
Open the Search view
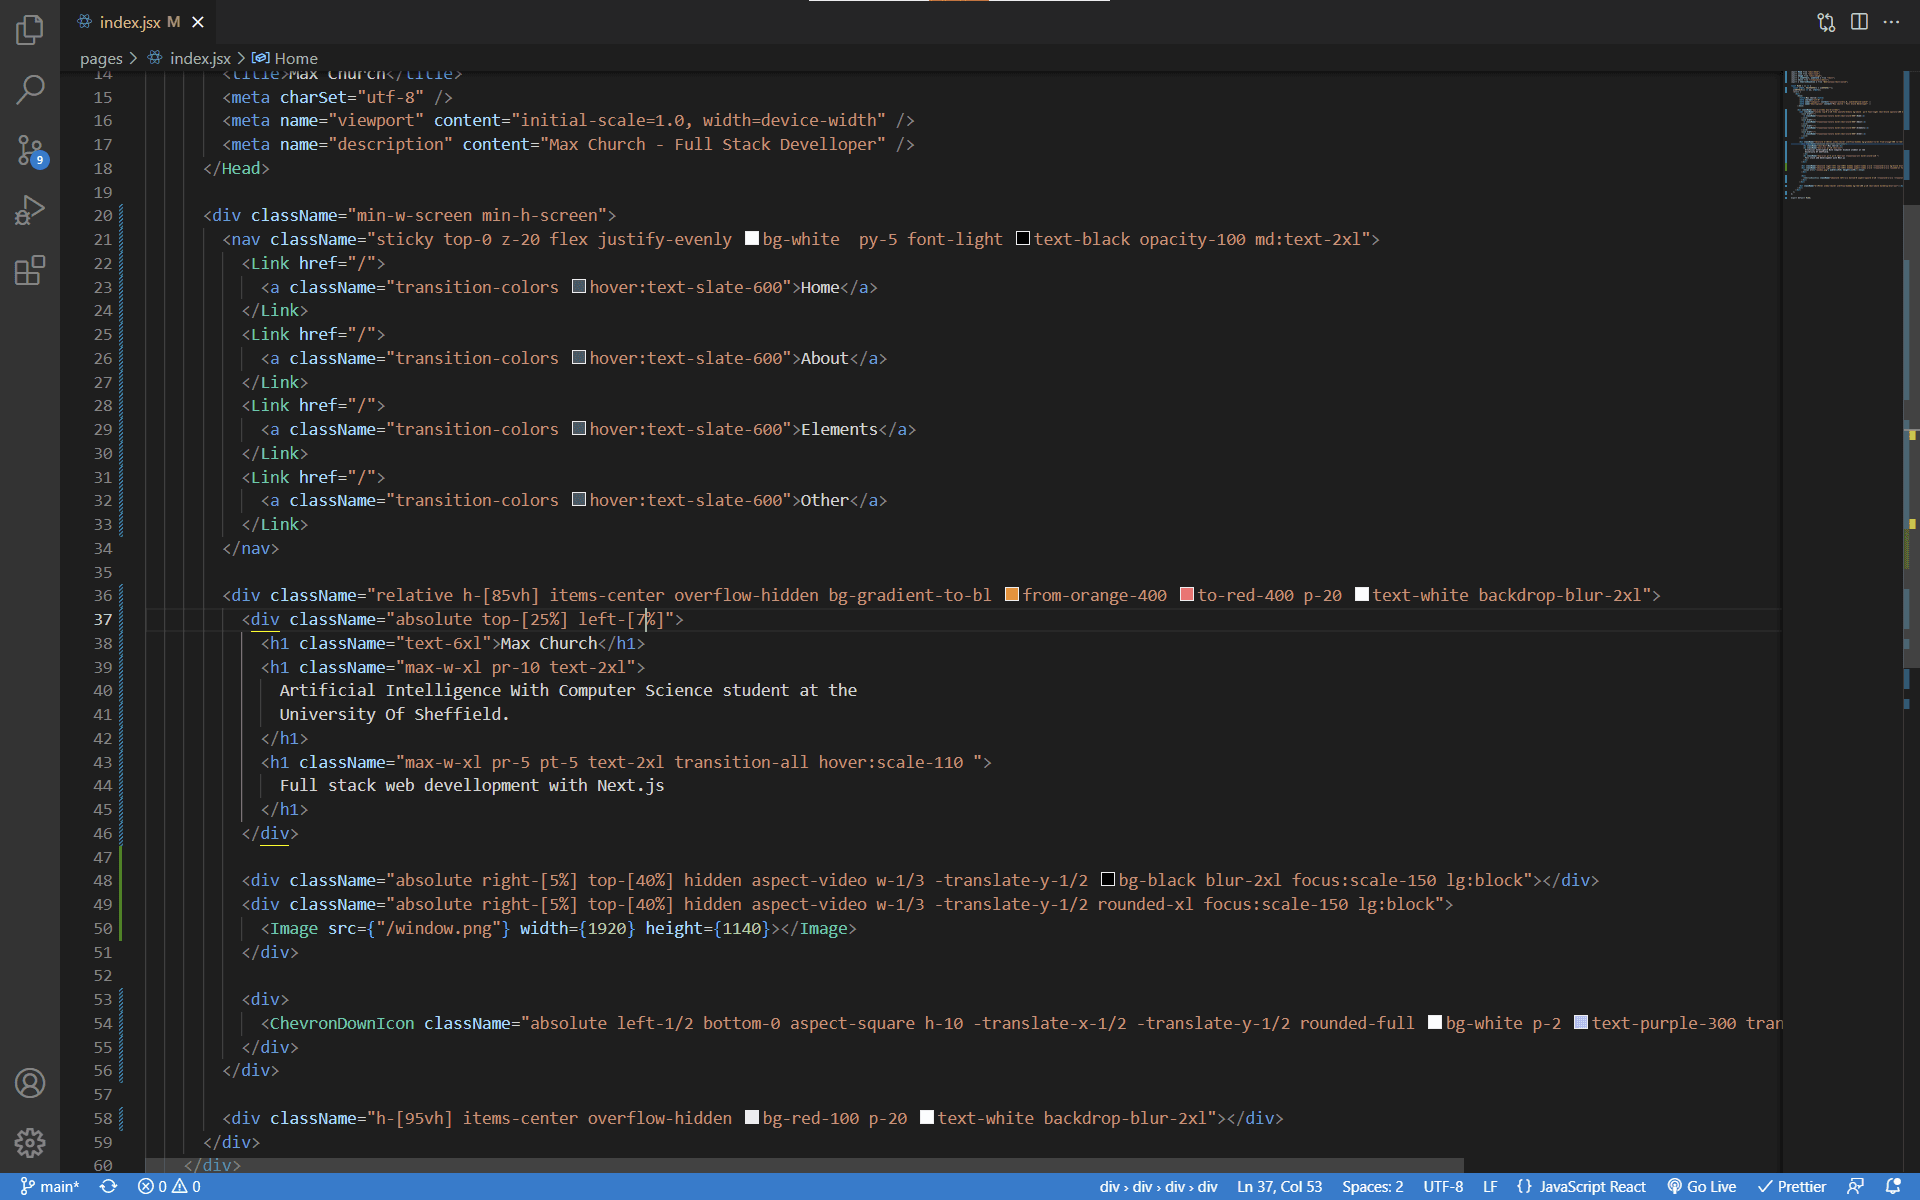(x=30, y=90)
